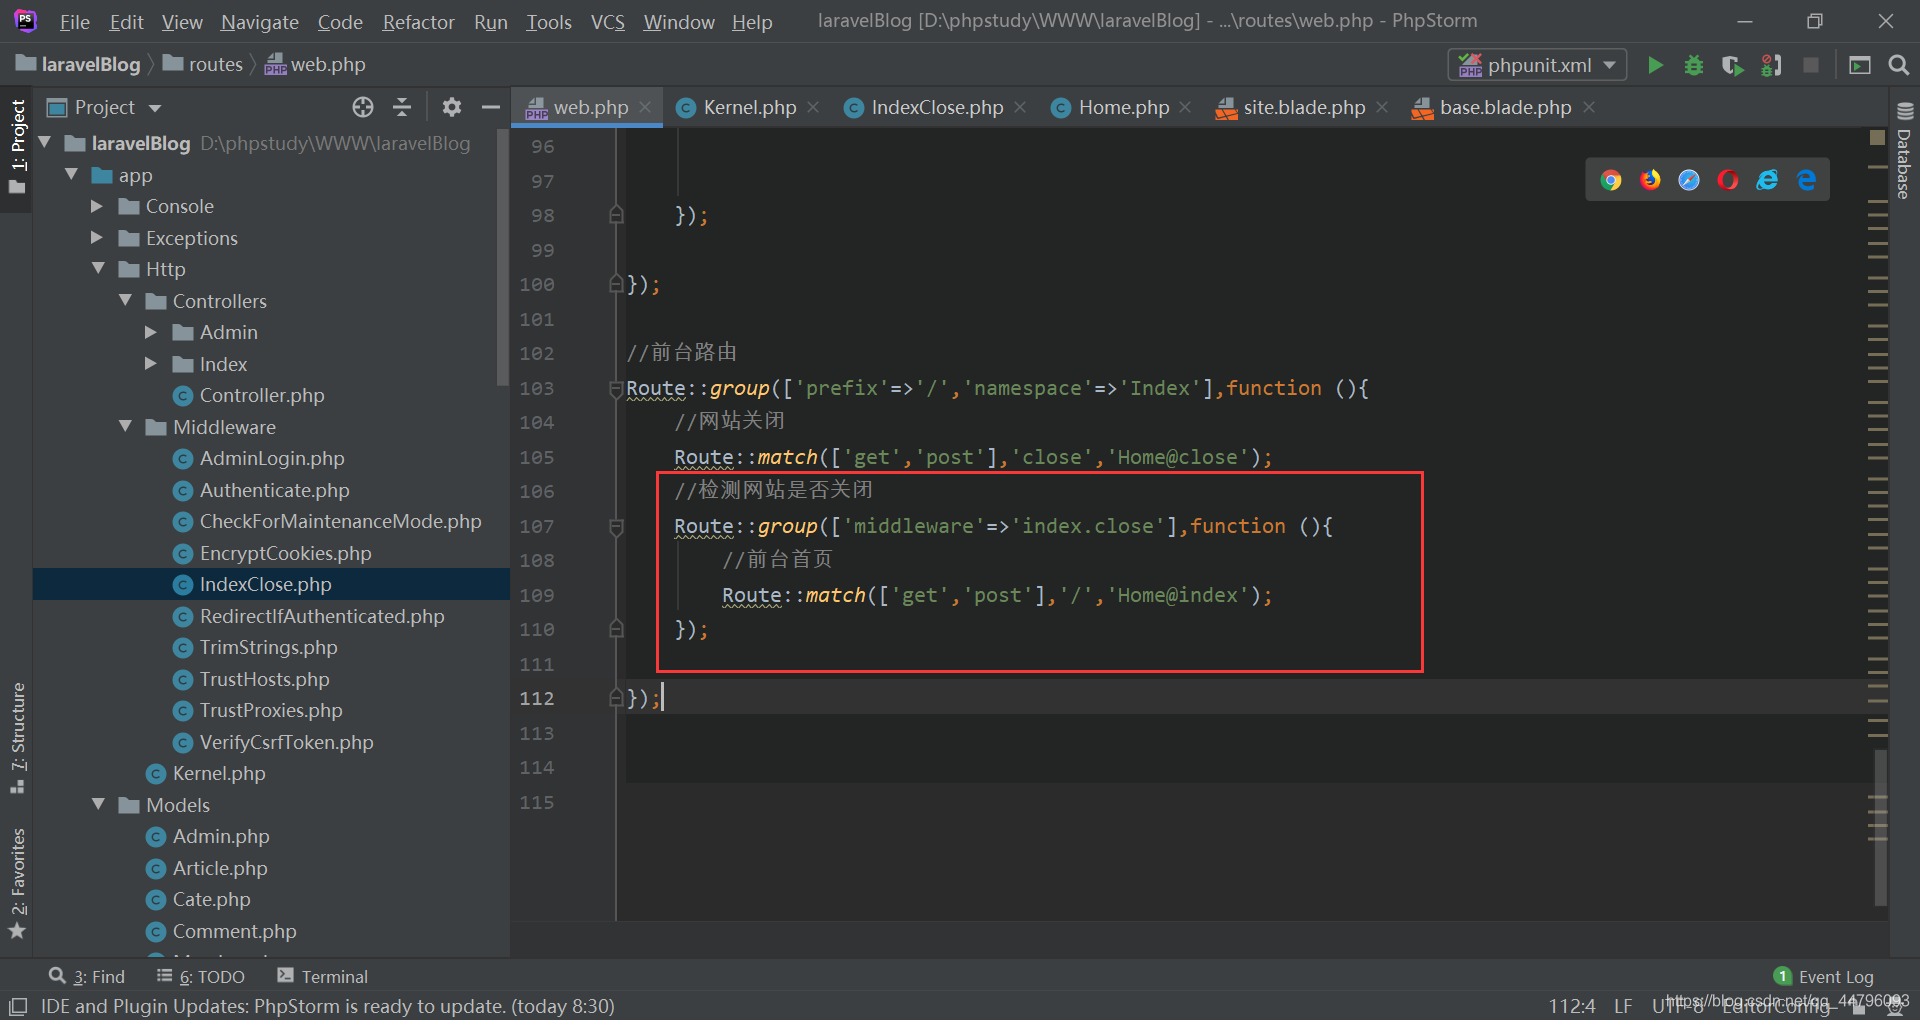Open the Event Log

1824,977
